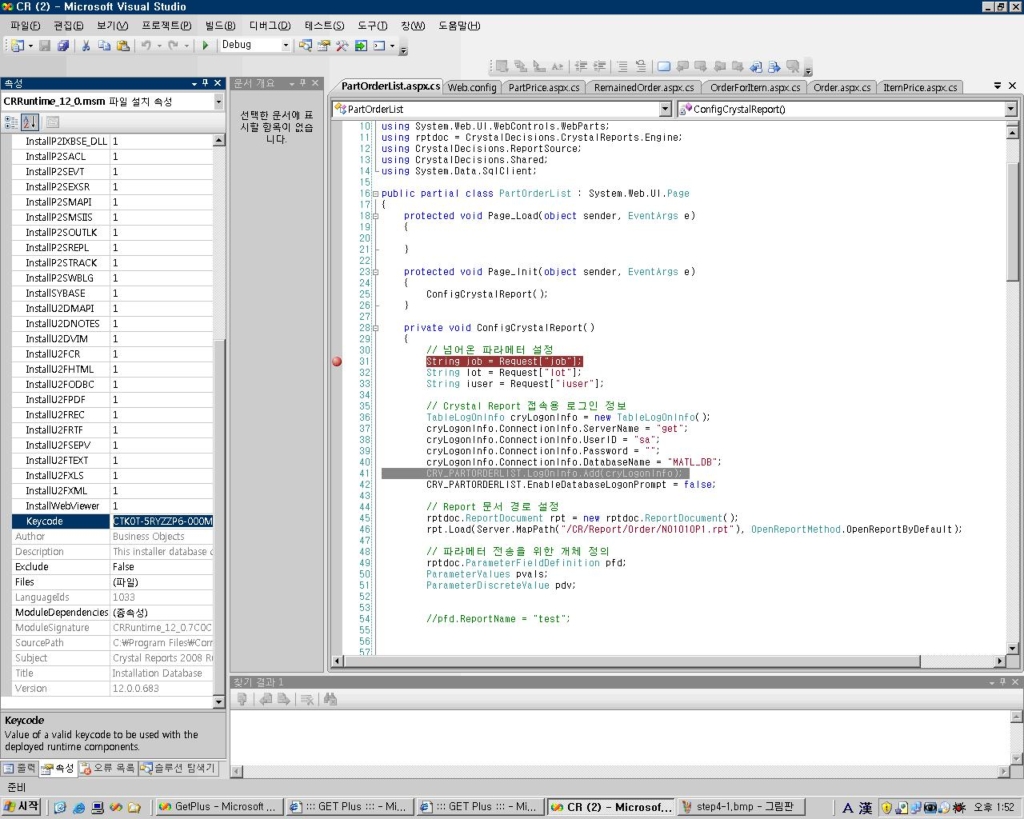Screen dimensions: 1024x819
Task: Cut selection with the scissors icon
Action: tap(86, 46)
